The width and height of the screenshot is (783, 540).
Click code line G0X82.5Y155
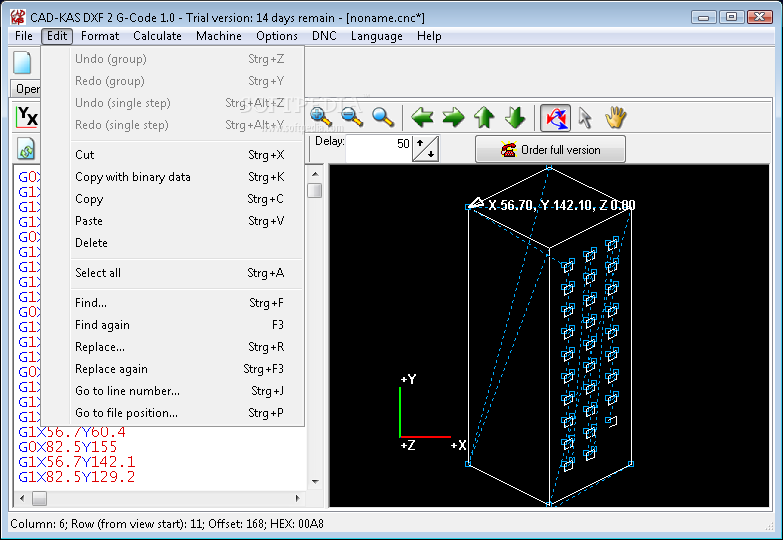tap(67, 447)
